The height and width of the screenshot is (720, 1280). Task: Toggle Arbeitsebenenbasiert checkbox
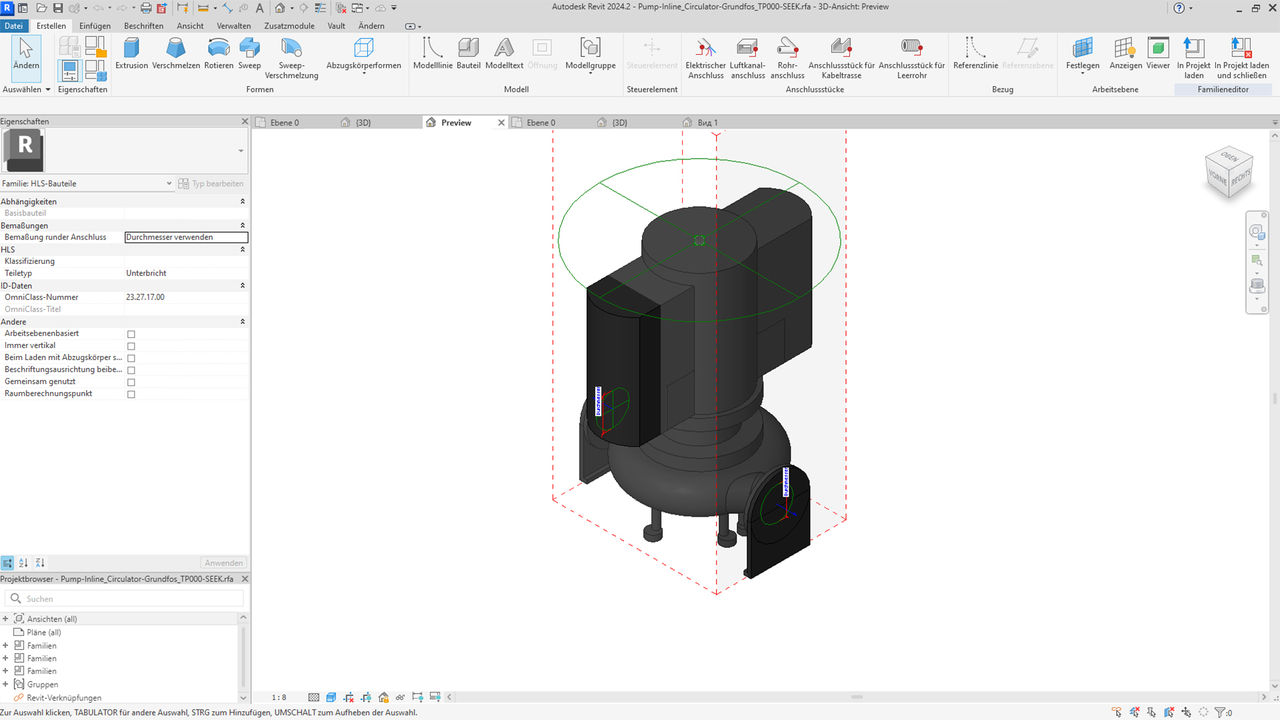131,334
